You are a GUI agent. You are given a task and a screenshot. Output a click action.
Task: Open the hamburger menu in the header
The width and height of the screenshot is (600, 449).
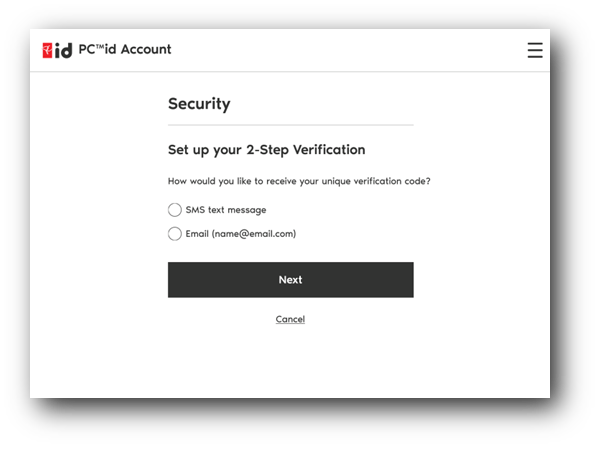(x=535, y=50)
